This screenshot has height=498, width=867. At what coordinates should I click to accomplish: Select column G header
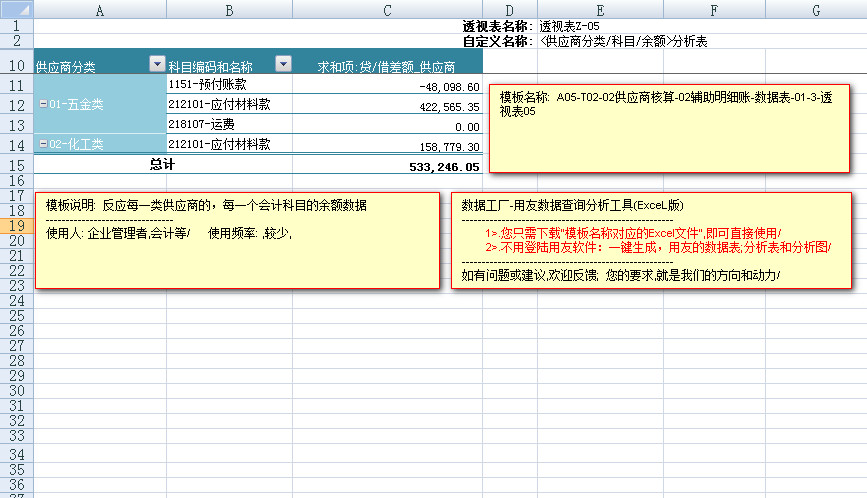[x=816, y=9]
